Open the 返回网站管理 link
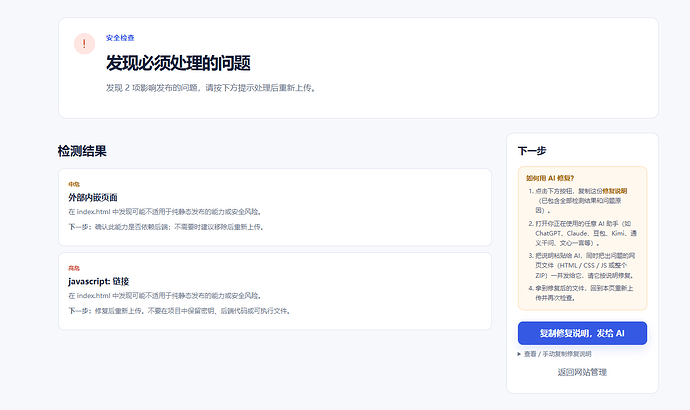This screenshot has height=410, width=690. pyautogui.click(x=582, y=372)
